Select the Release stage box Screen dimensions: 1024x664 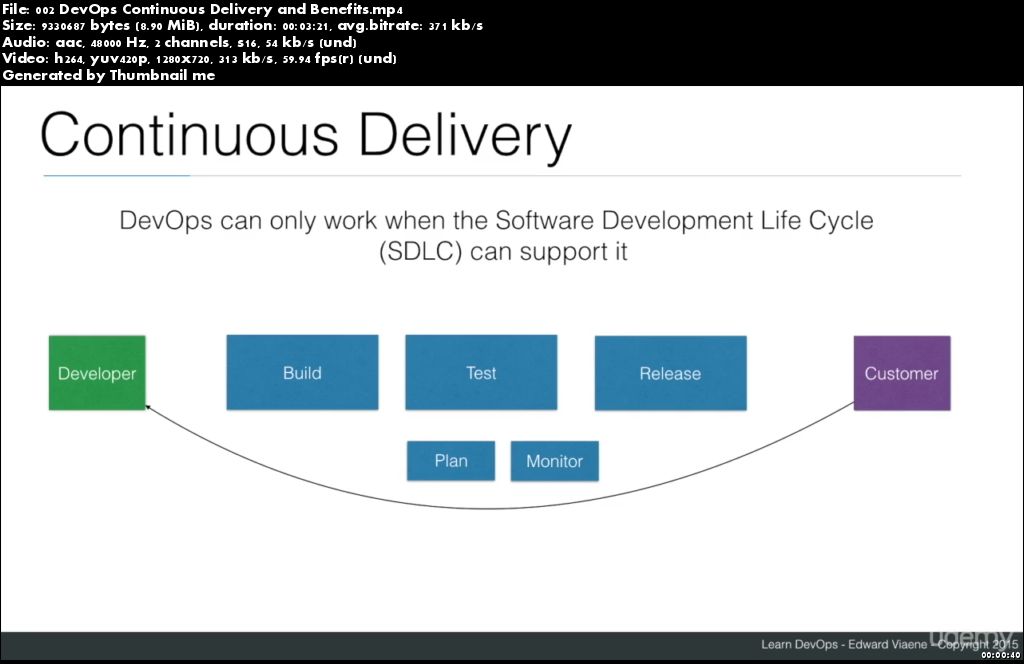pyautogui.click(x=671, y=373)
